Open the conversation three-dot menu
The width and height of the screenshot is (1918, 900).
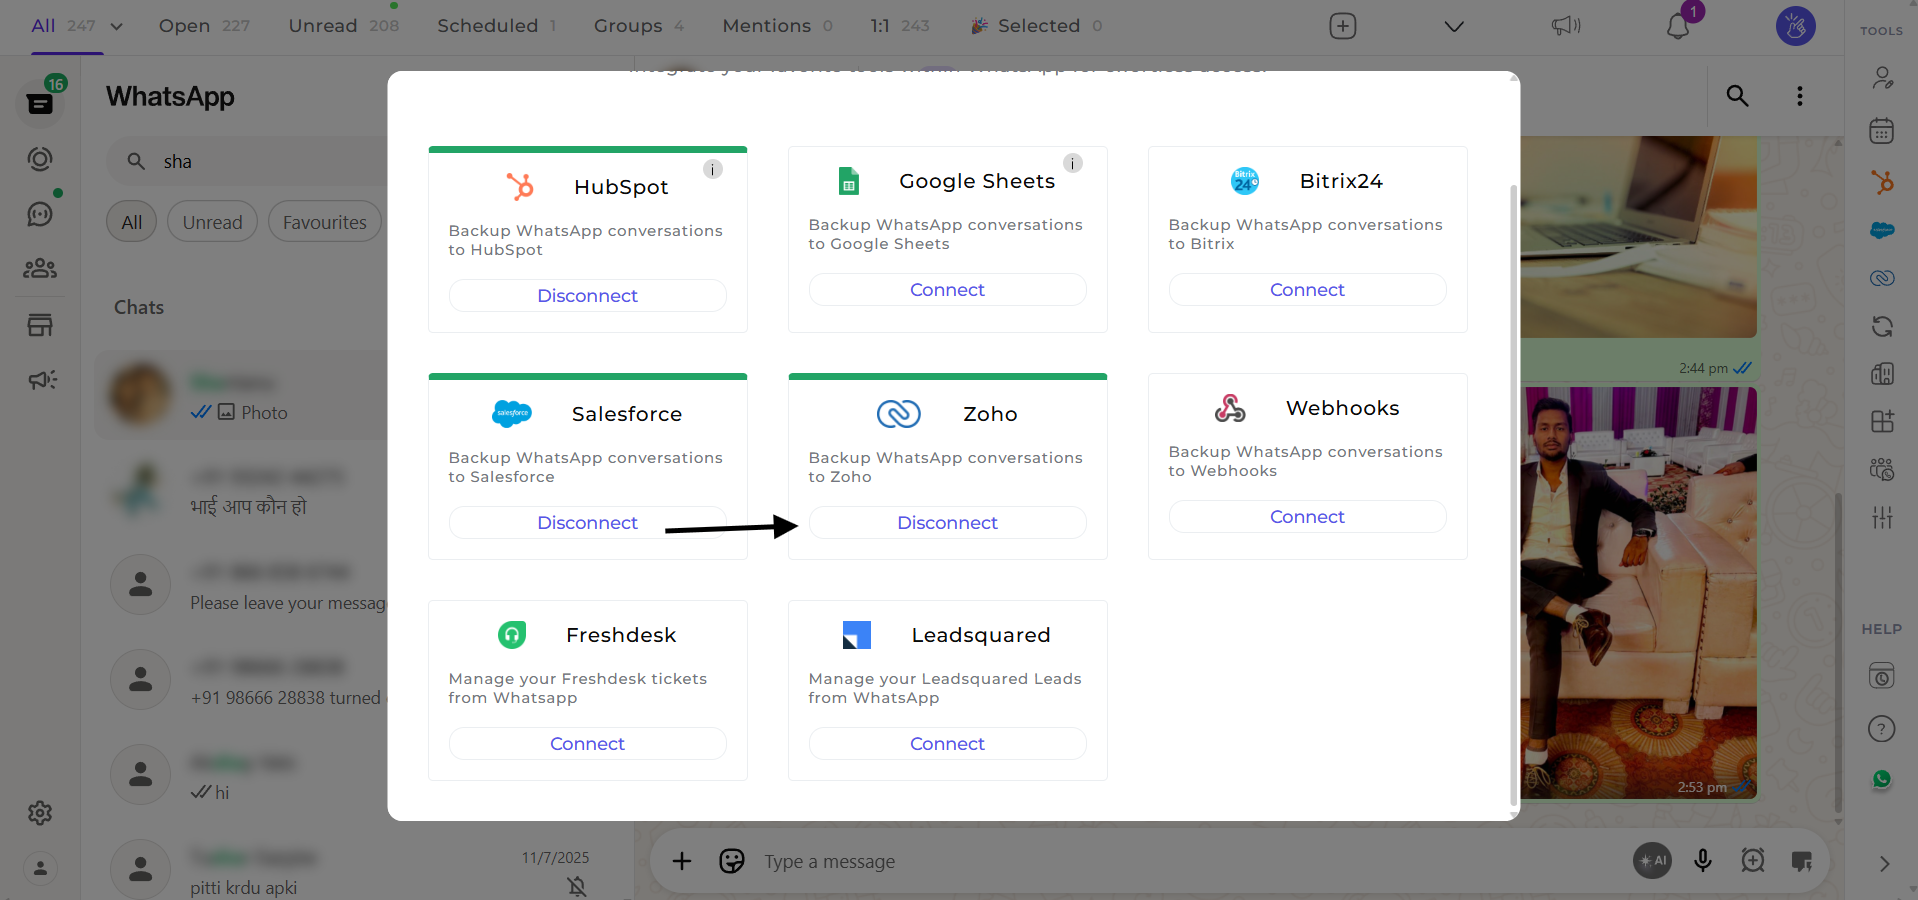tap(1800, 96)
